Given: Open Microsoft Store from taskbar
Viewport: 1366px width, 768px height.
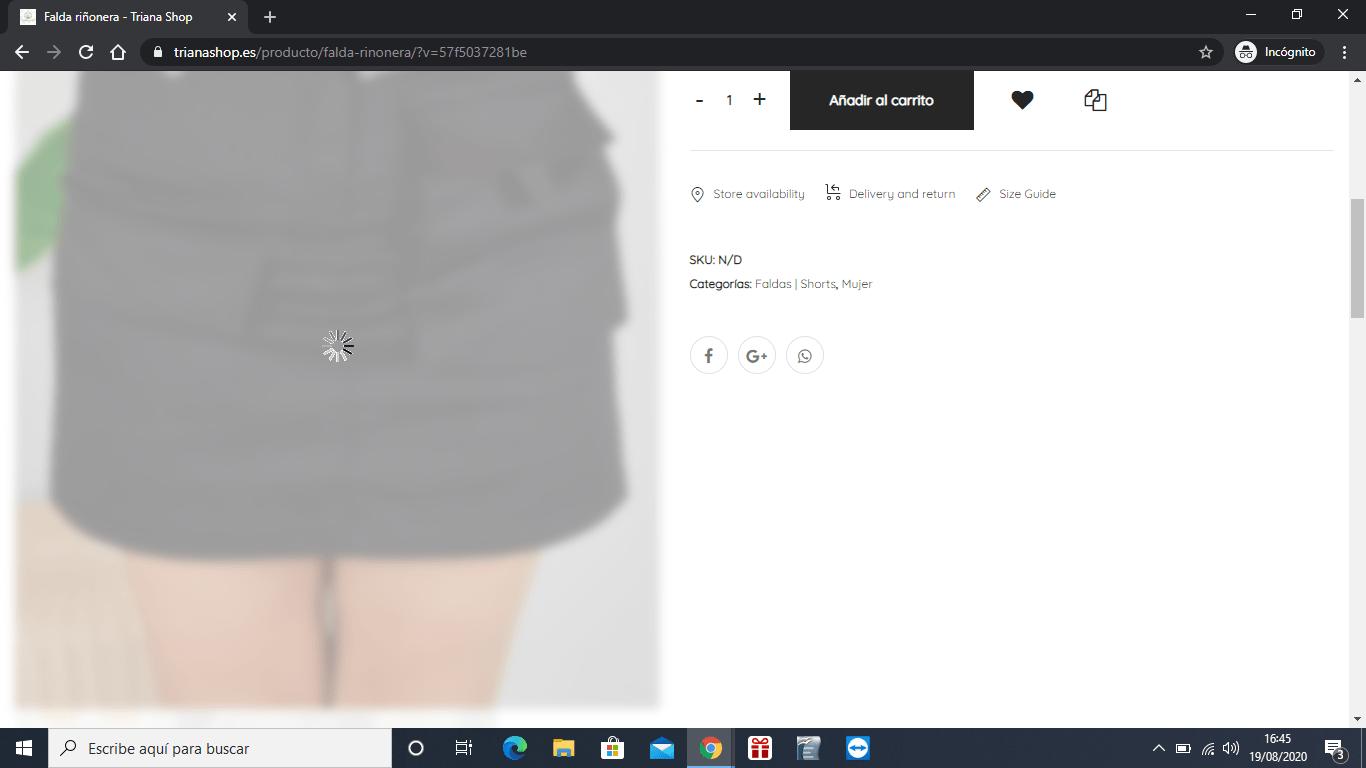Looking at the screenshot, I should click(612, 748).
